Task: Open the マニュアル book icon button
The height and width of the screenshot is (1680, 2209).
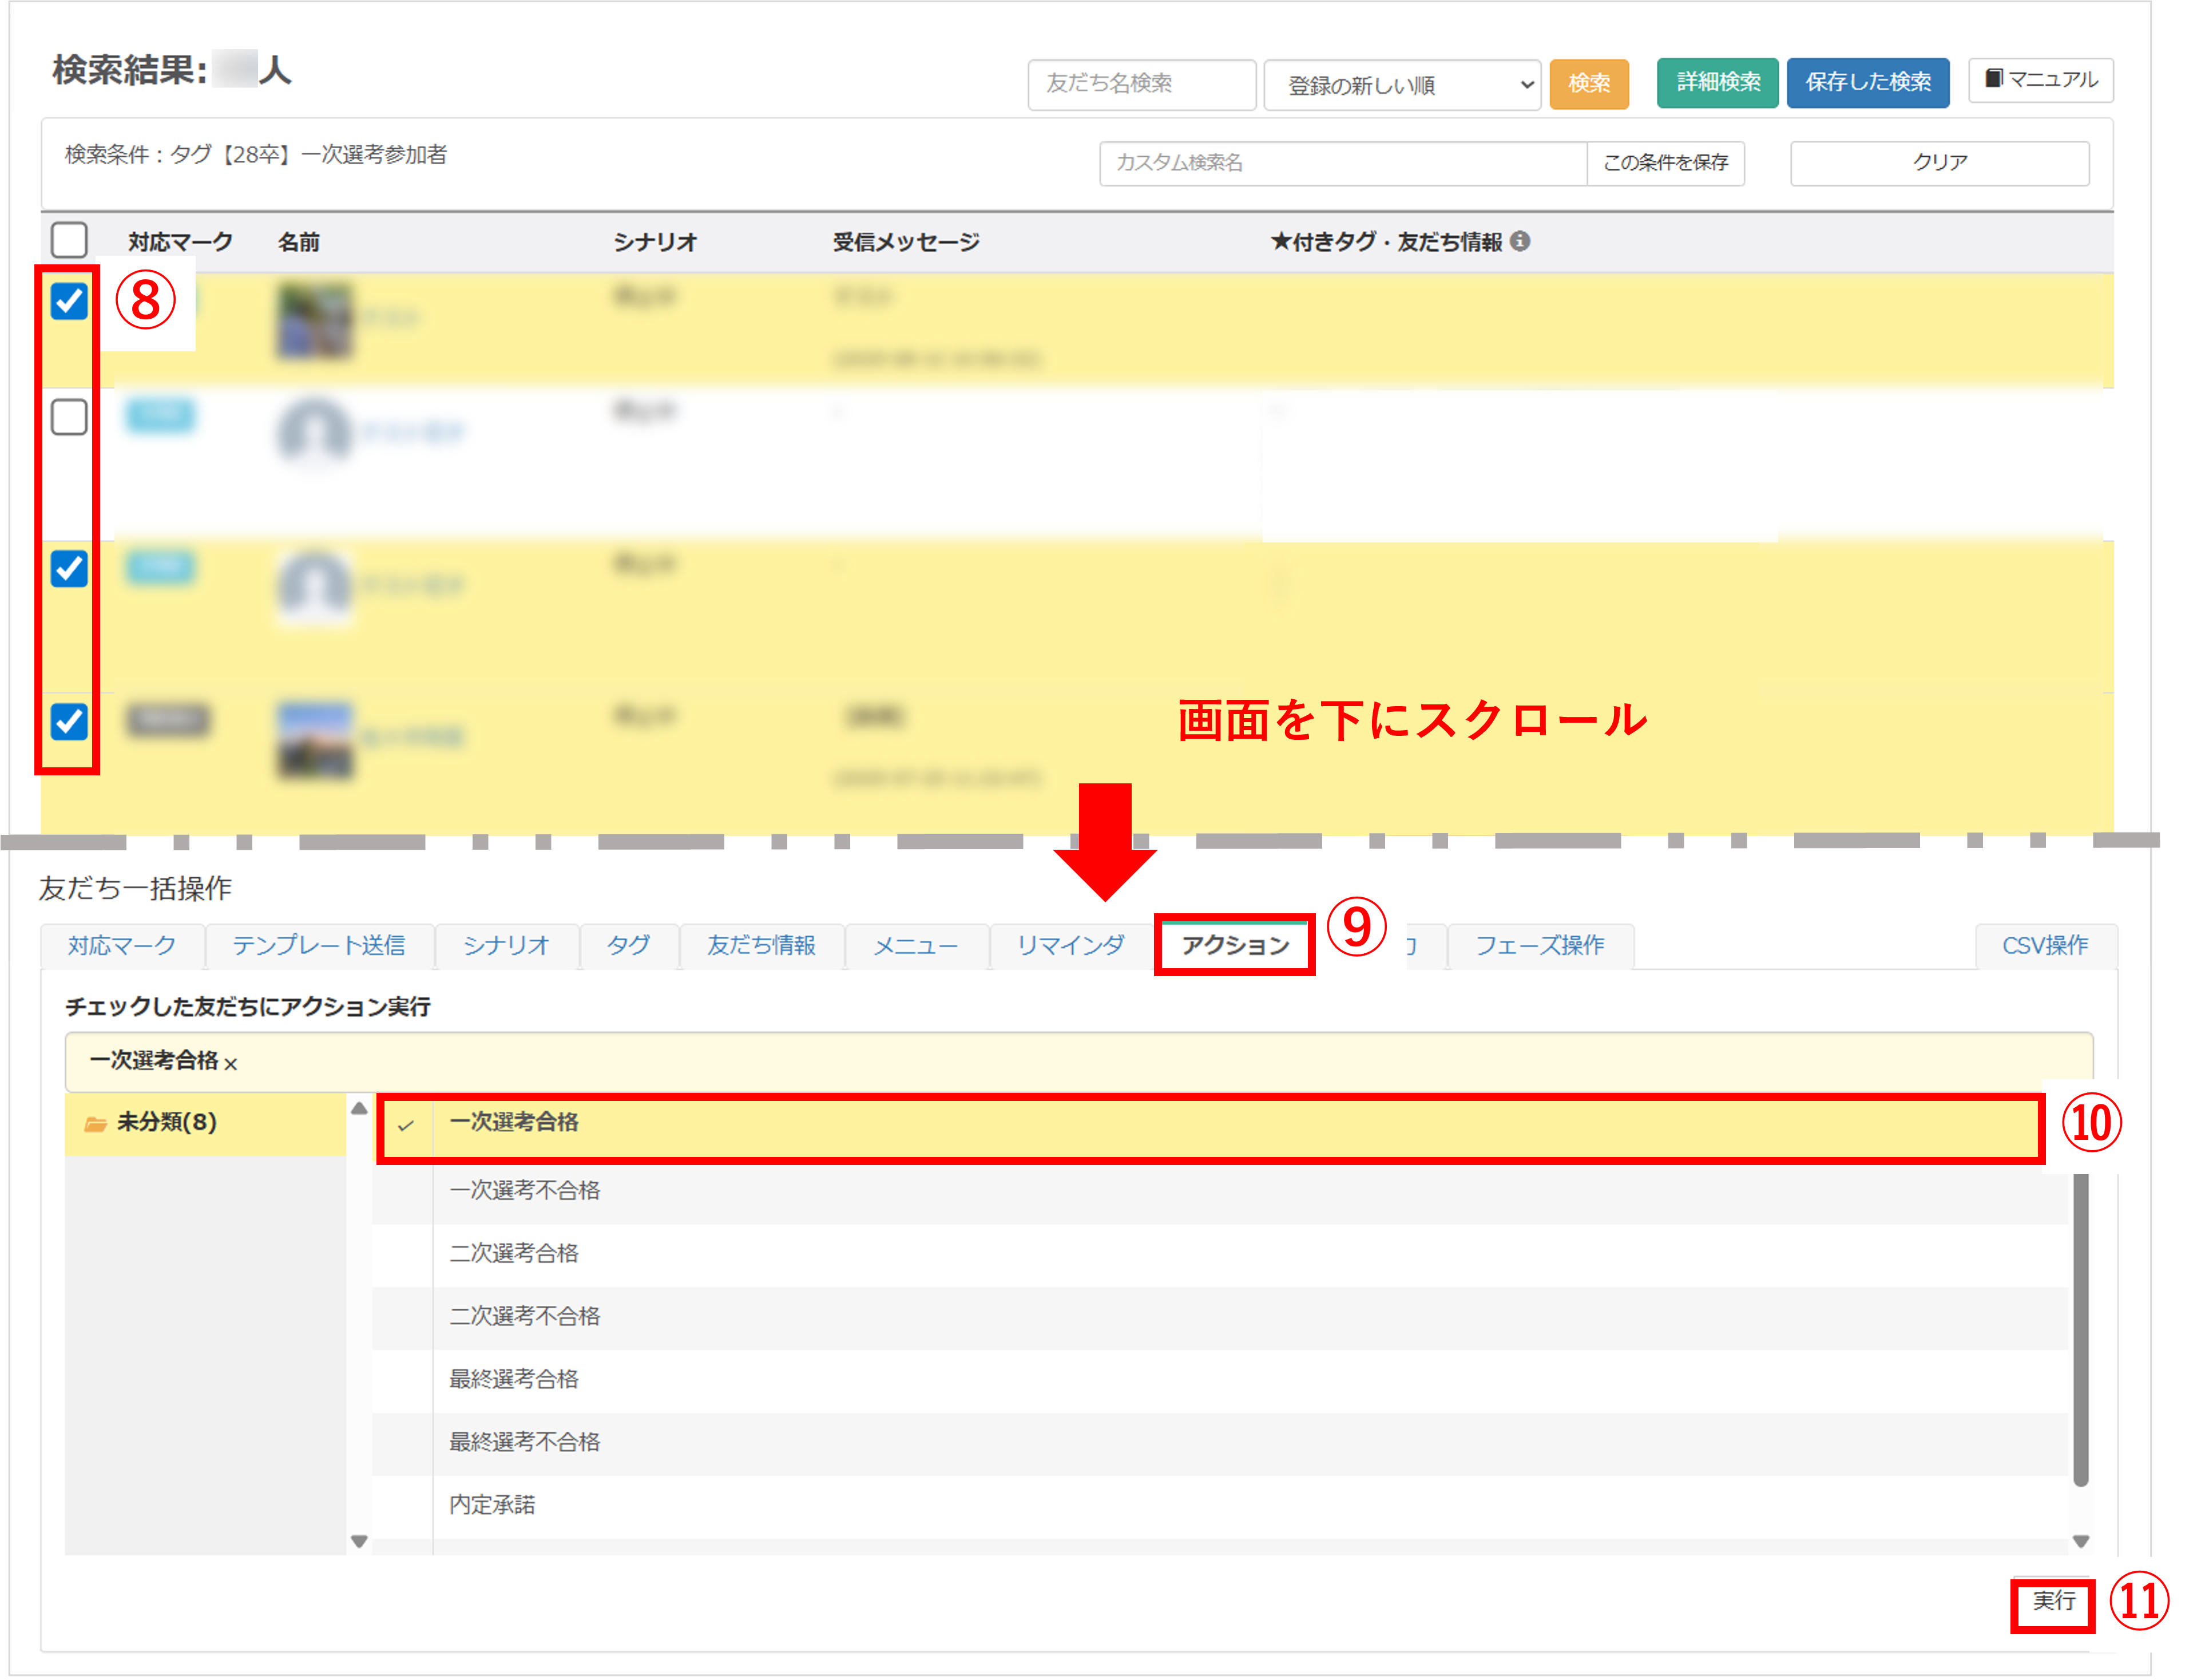Action: pos(2040,80)
